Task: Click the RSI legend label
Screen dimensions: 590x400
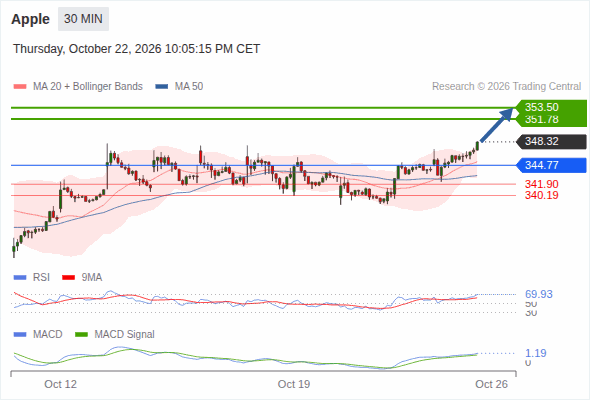Action: 41,278
